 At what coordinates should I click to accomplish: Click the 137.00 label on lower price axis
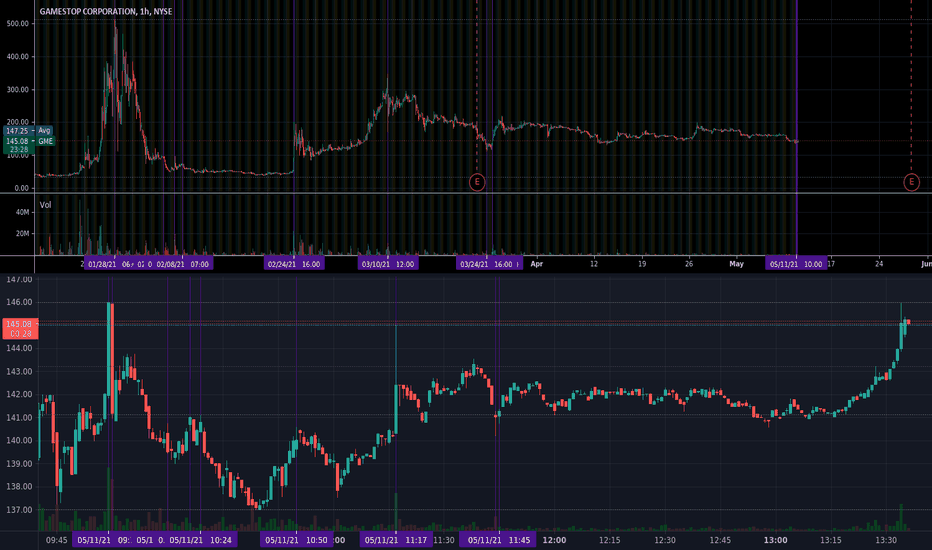19,510
